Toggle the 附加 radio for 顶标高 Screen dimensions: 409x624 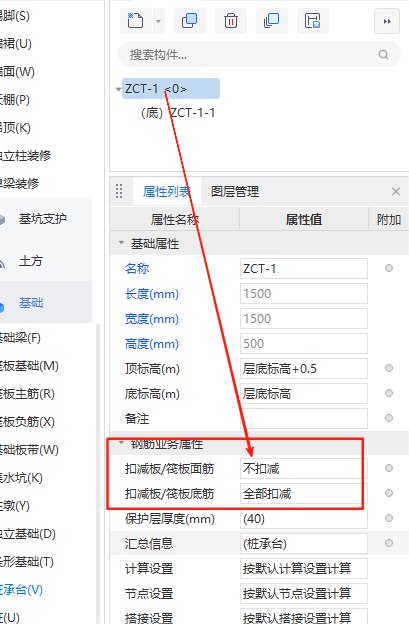(389, 368)
